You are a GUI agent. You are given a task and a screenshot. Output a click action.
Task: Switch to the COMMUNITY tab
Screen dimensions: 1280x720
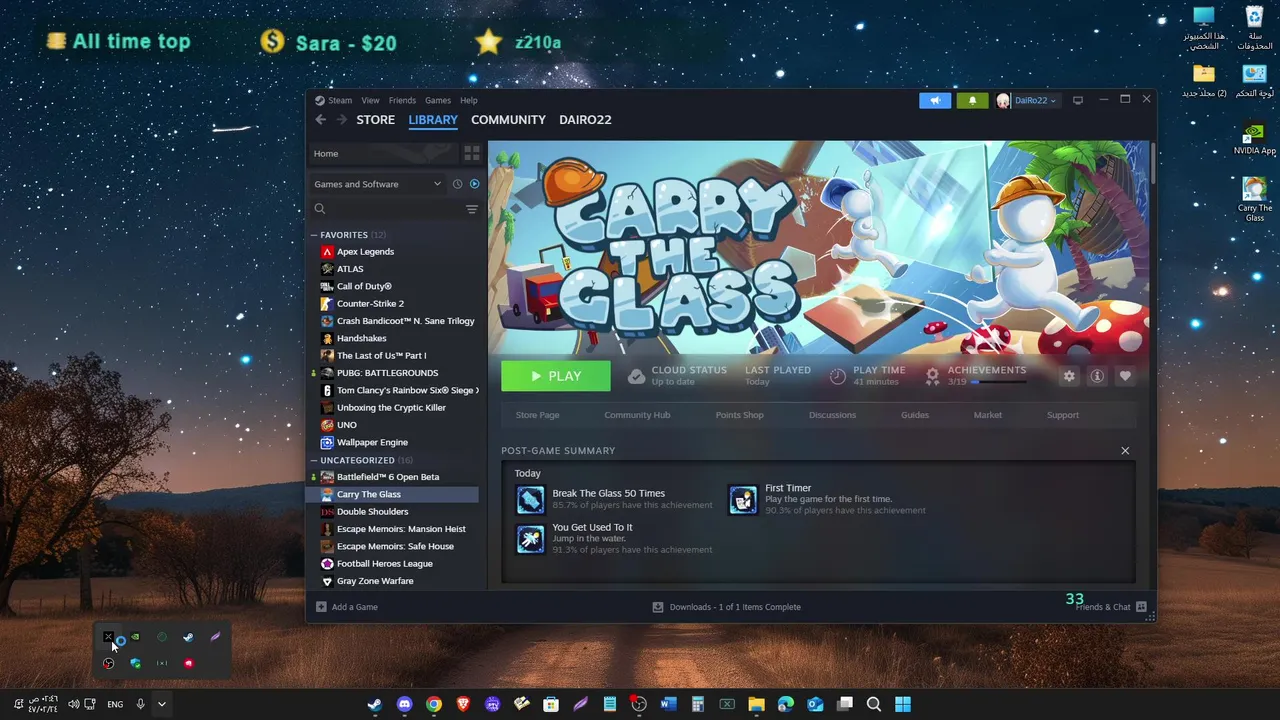[x=508, y=120]
